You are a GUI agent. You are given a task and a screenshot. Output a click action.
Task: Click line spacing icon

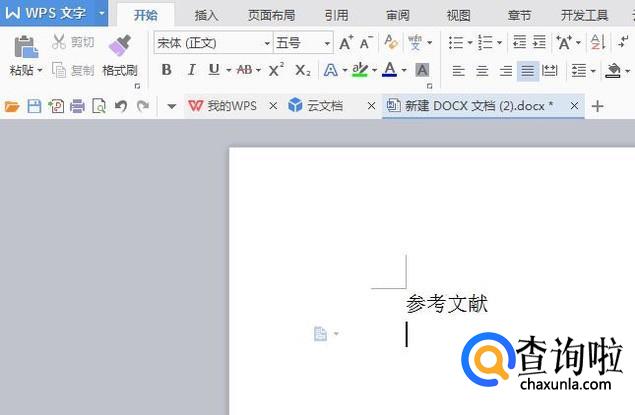(579, 71)
